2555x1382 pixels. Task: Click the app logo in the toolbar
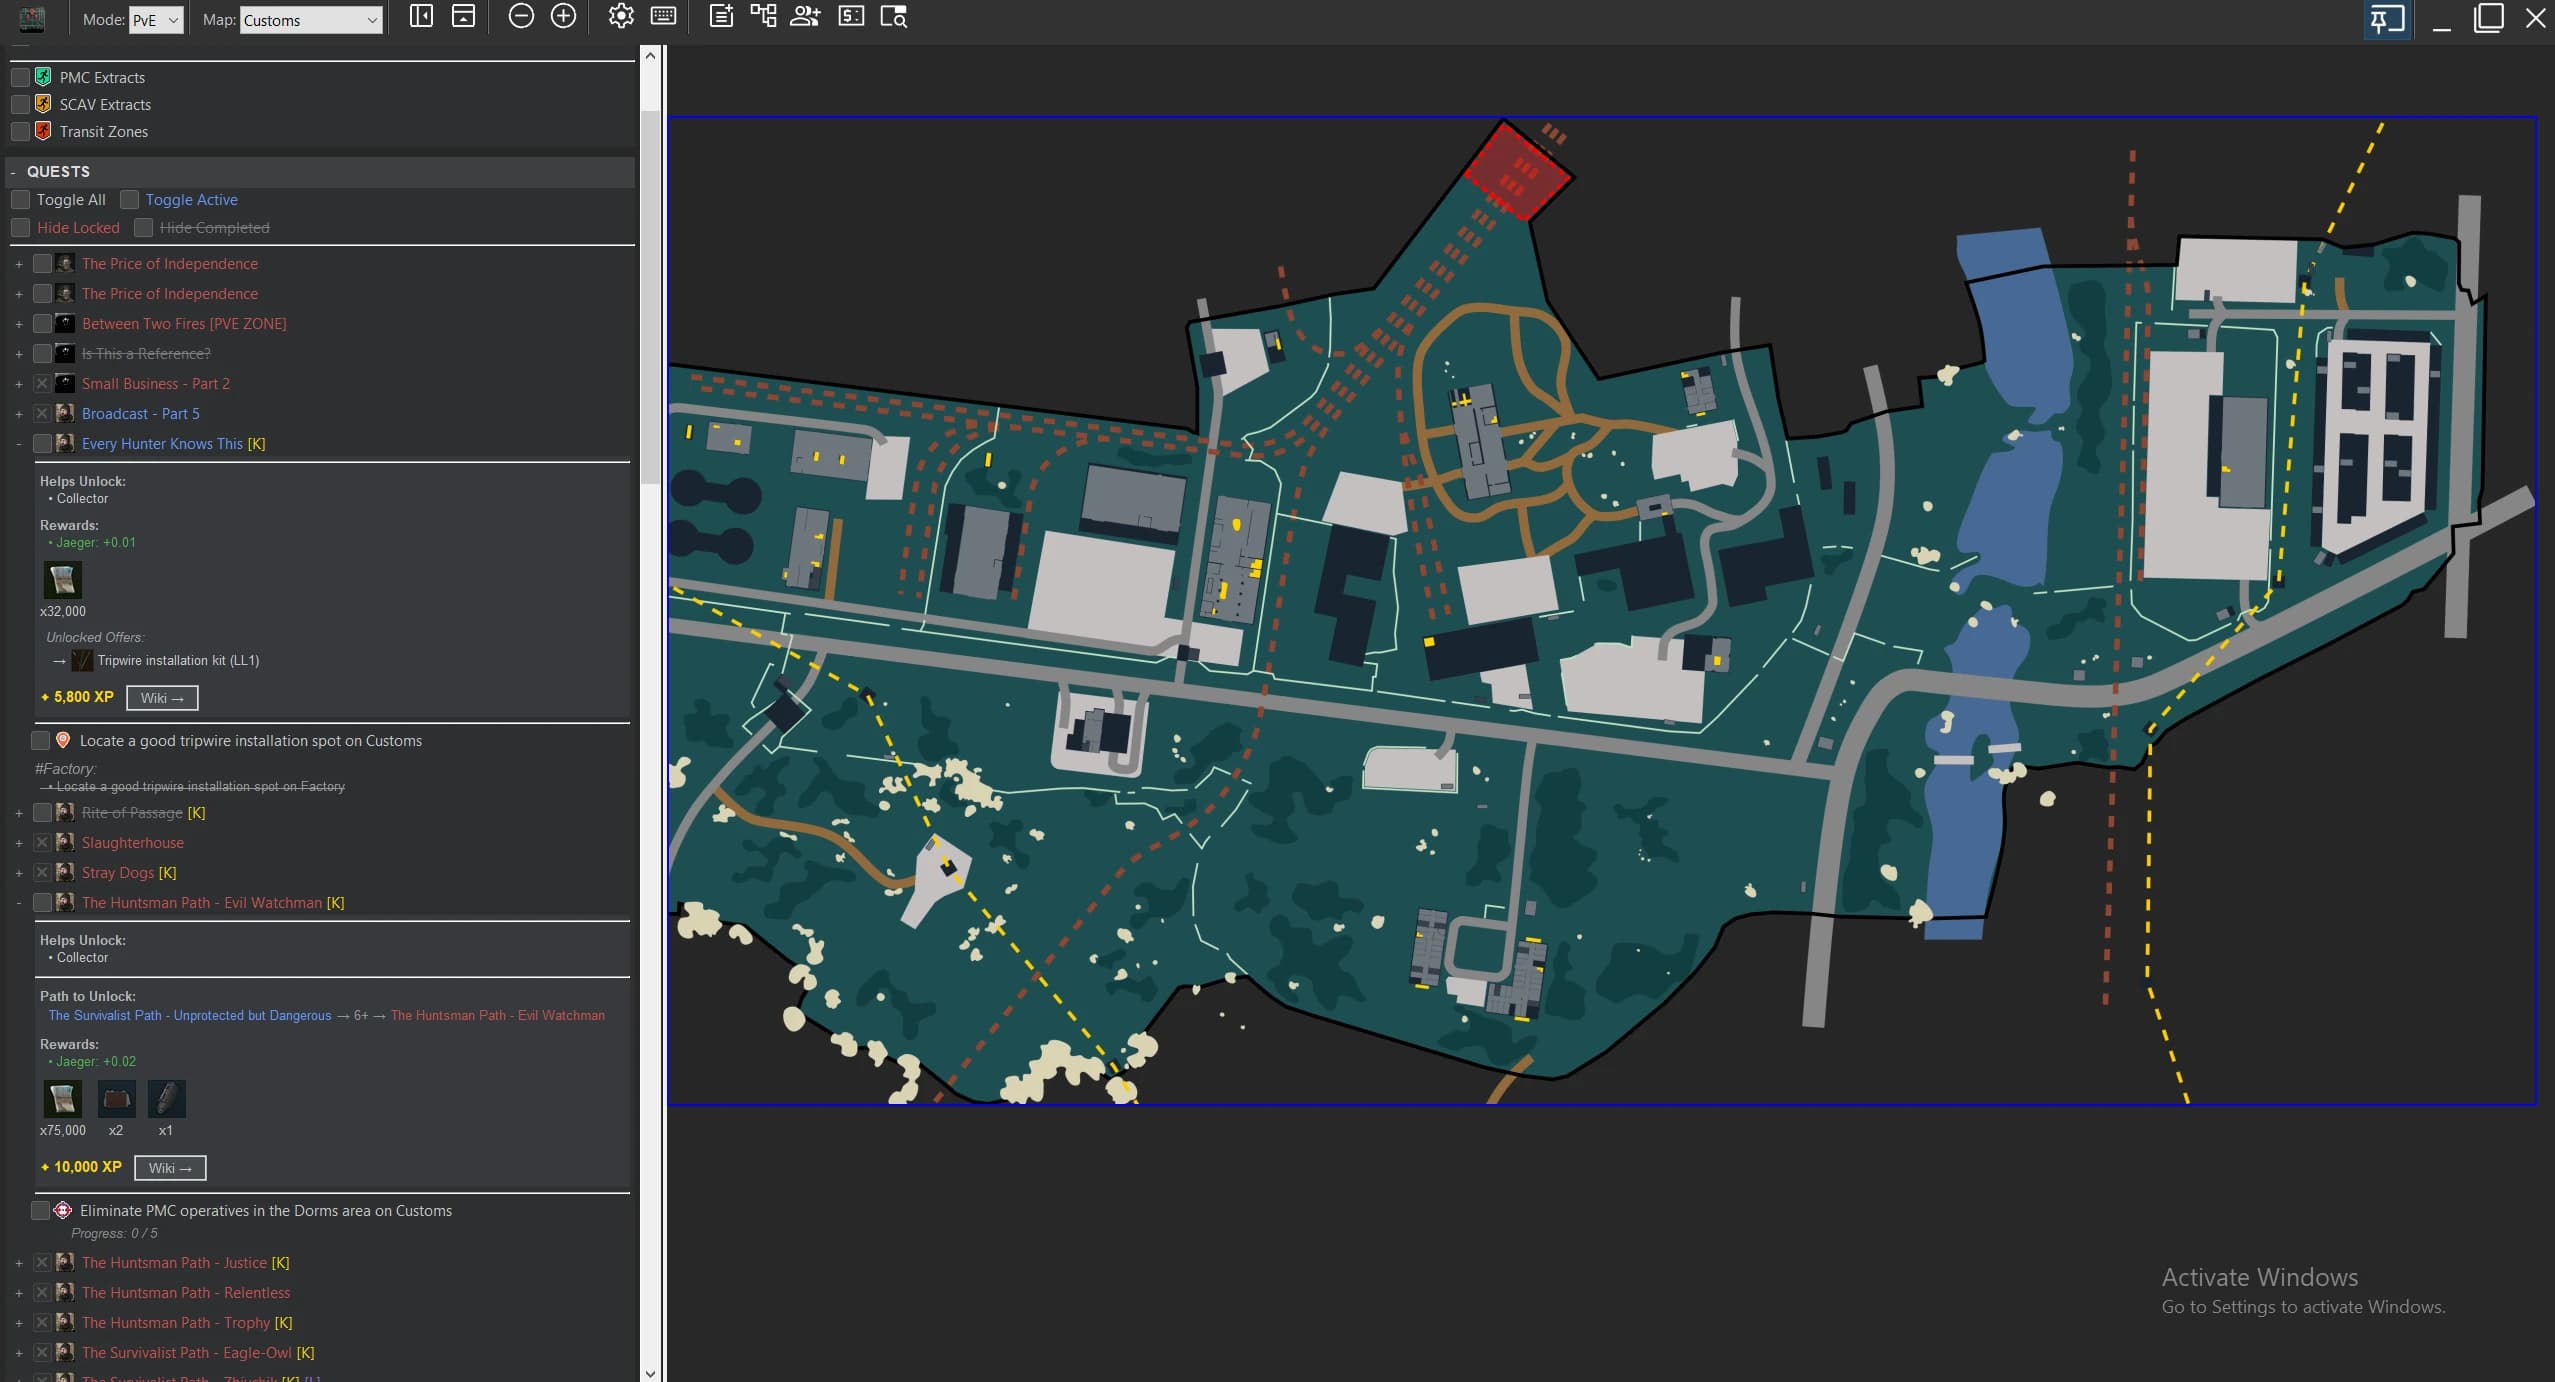point(32,19)
